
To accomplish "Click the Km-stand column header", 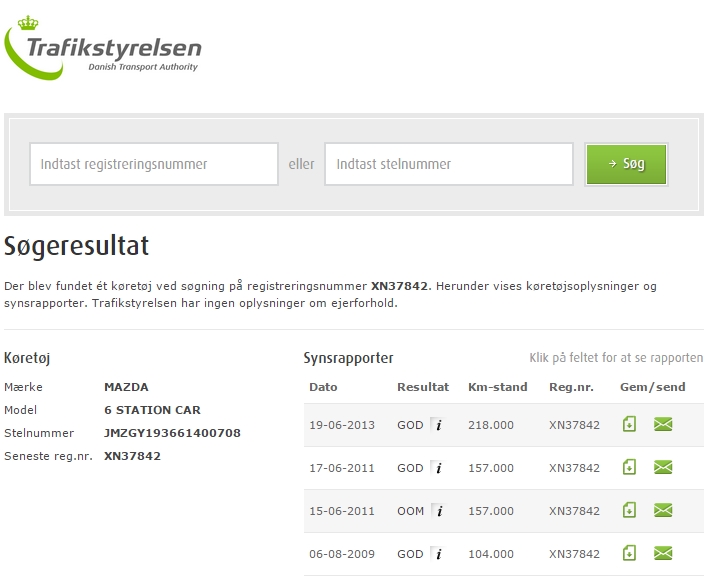I will coord(497,387).
